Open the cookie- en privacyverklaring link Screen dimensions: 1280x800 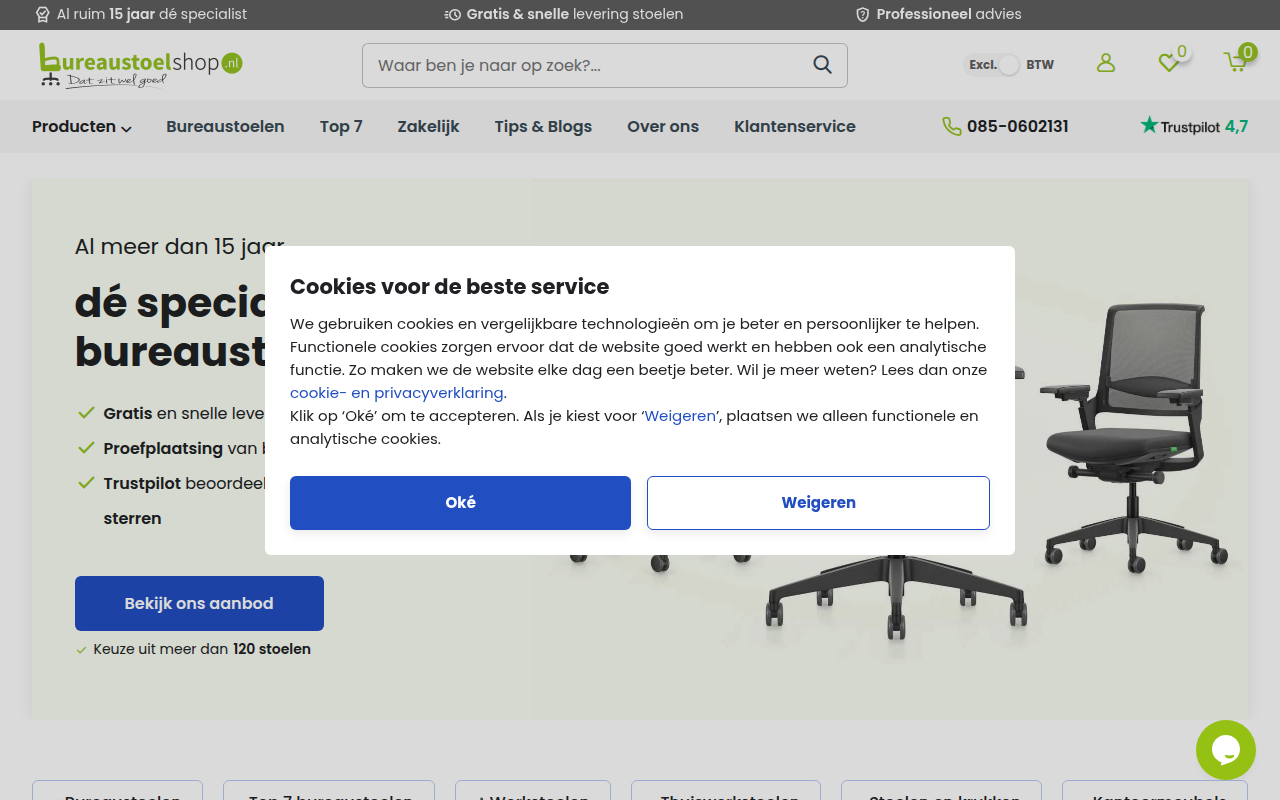tap(397, 393)
